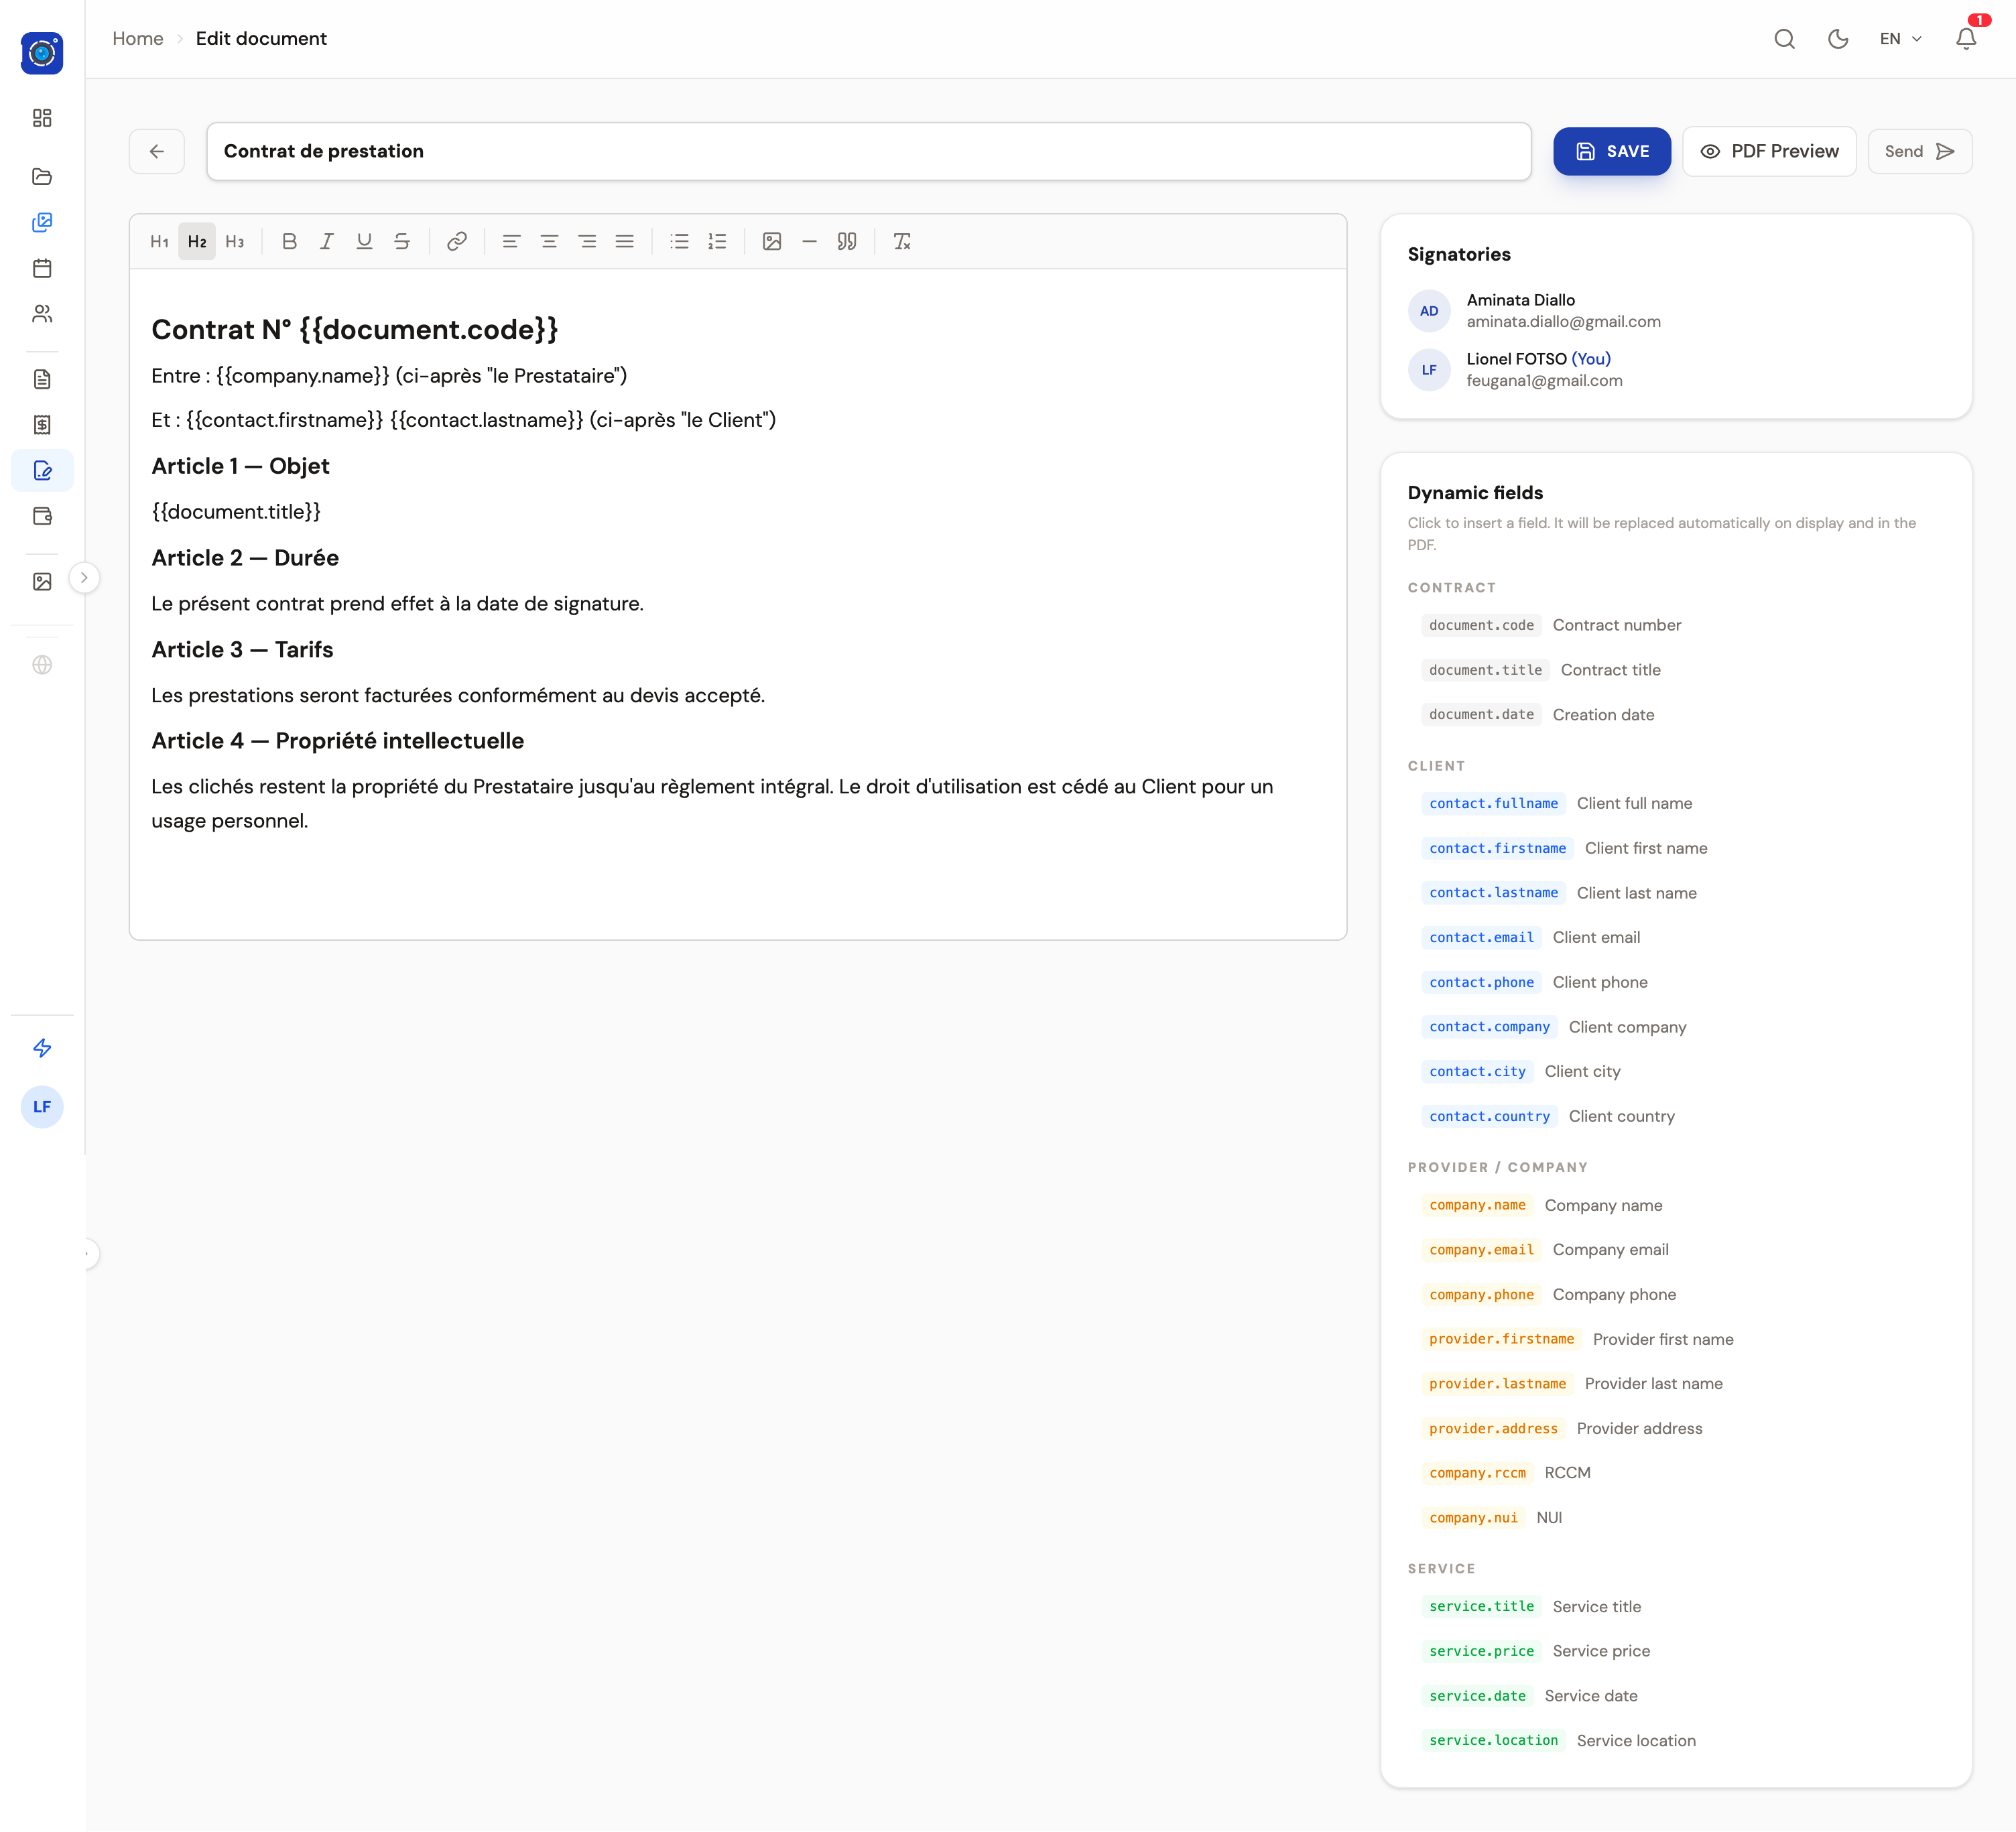Open notifications bell
The width and height of the screenshot is (2016, 1832).
pos(1965,39)
